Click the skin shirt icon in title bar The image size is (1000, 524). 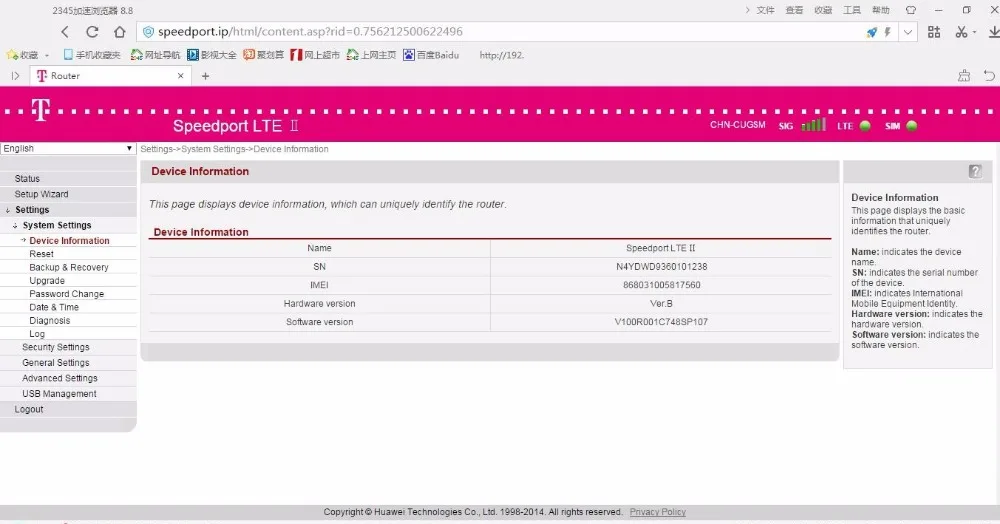point(911,10)
